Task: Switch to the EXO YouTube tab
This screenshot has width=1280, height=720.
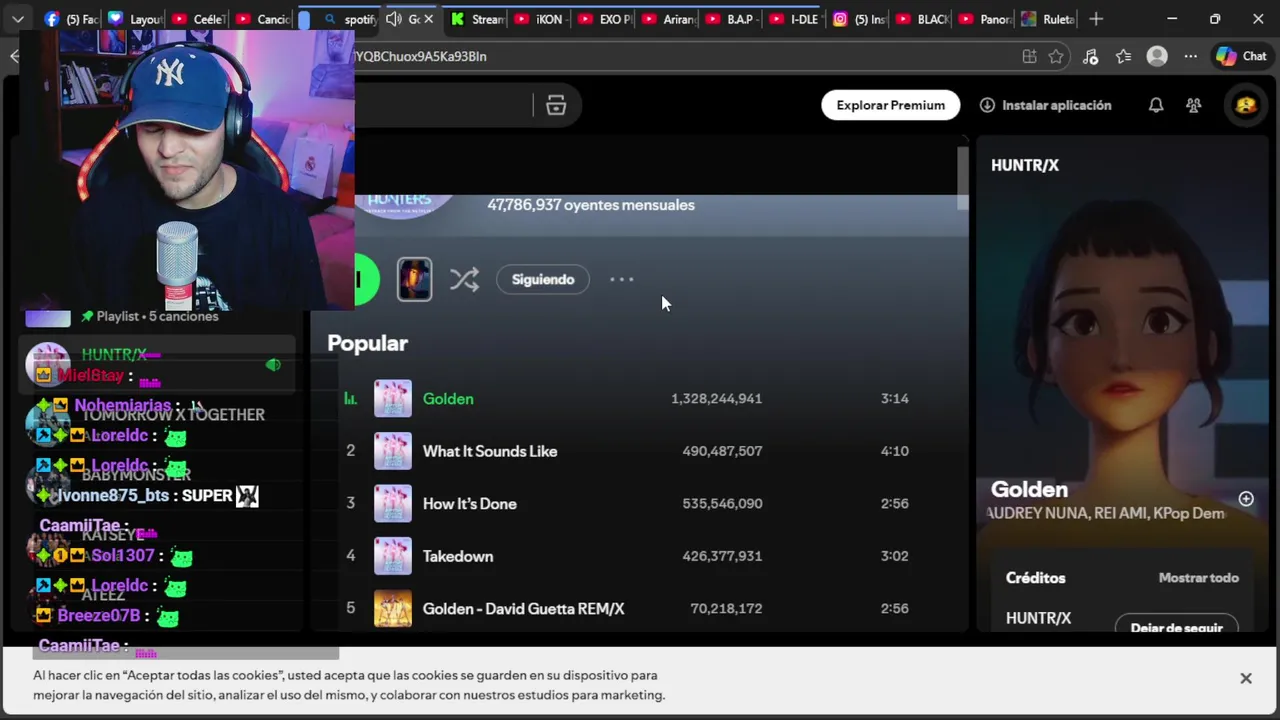Action: (602, 19)
